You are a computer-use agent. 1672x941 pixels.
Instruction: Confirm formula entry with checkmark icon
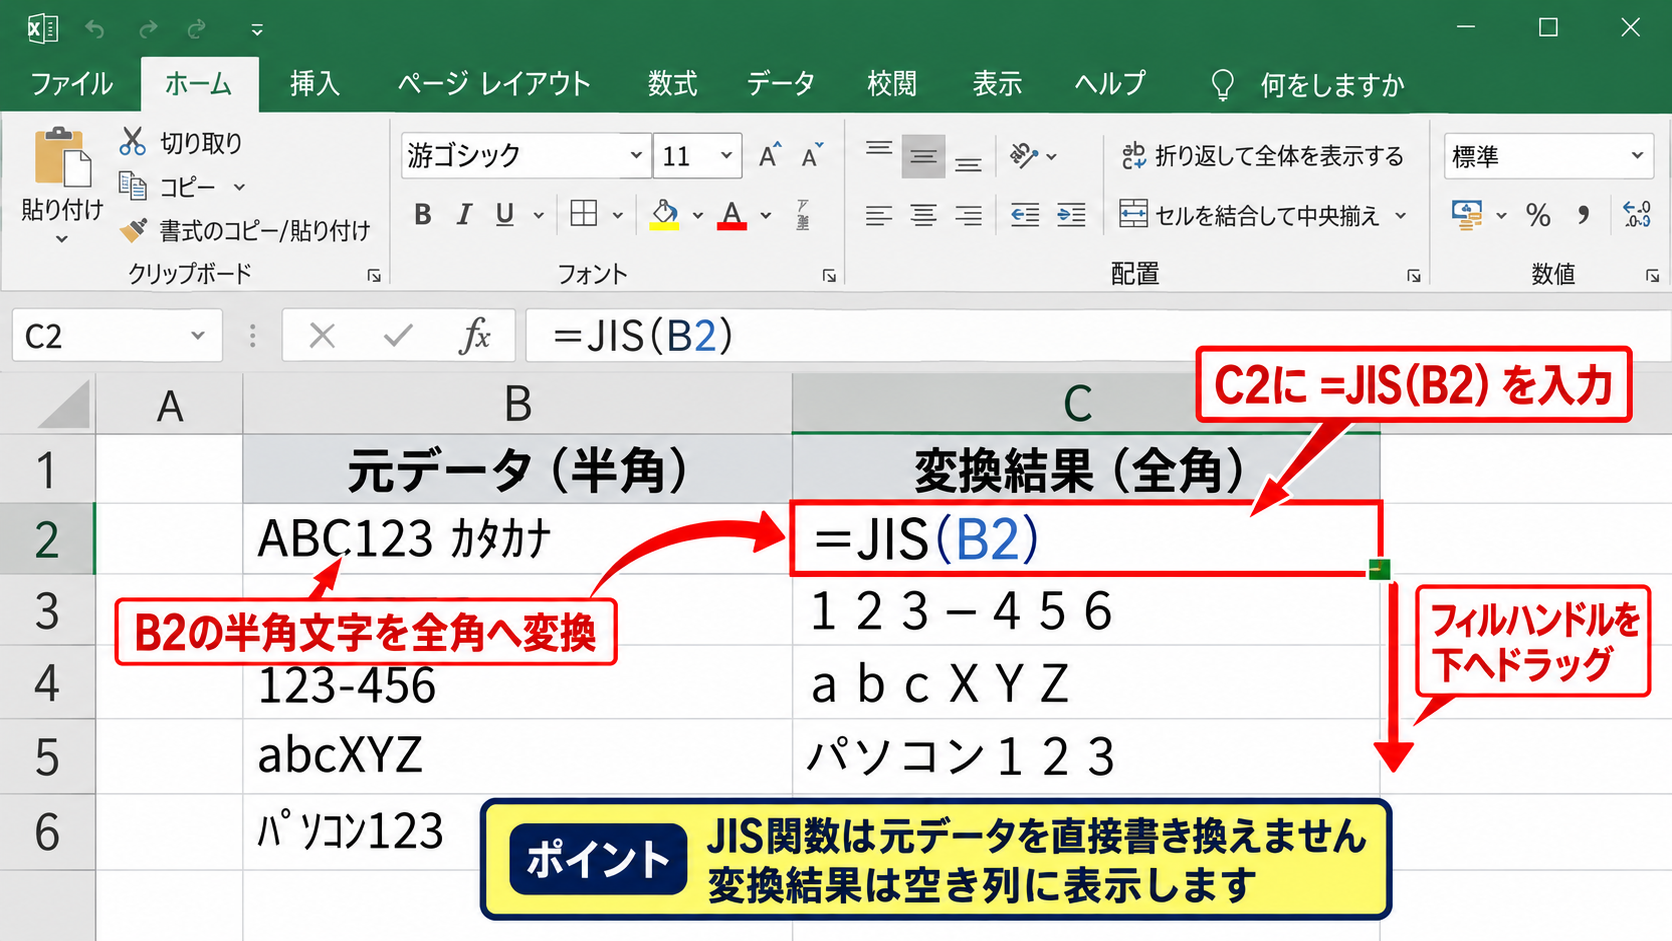point(398,336)
